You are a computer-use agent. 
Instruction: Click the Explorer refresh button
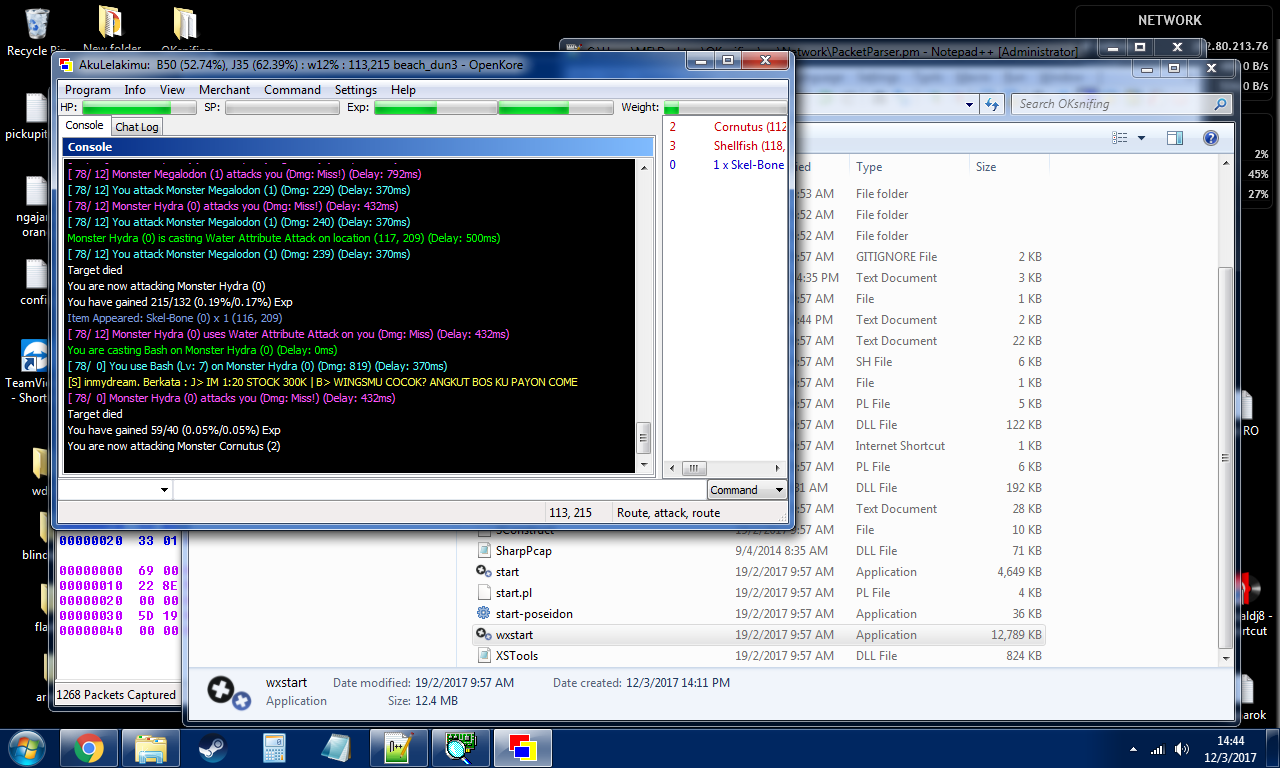click(x=993, y=104)
